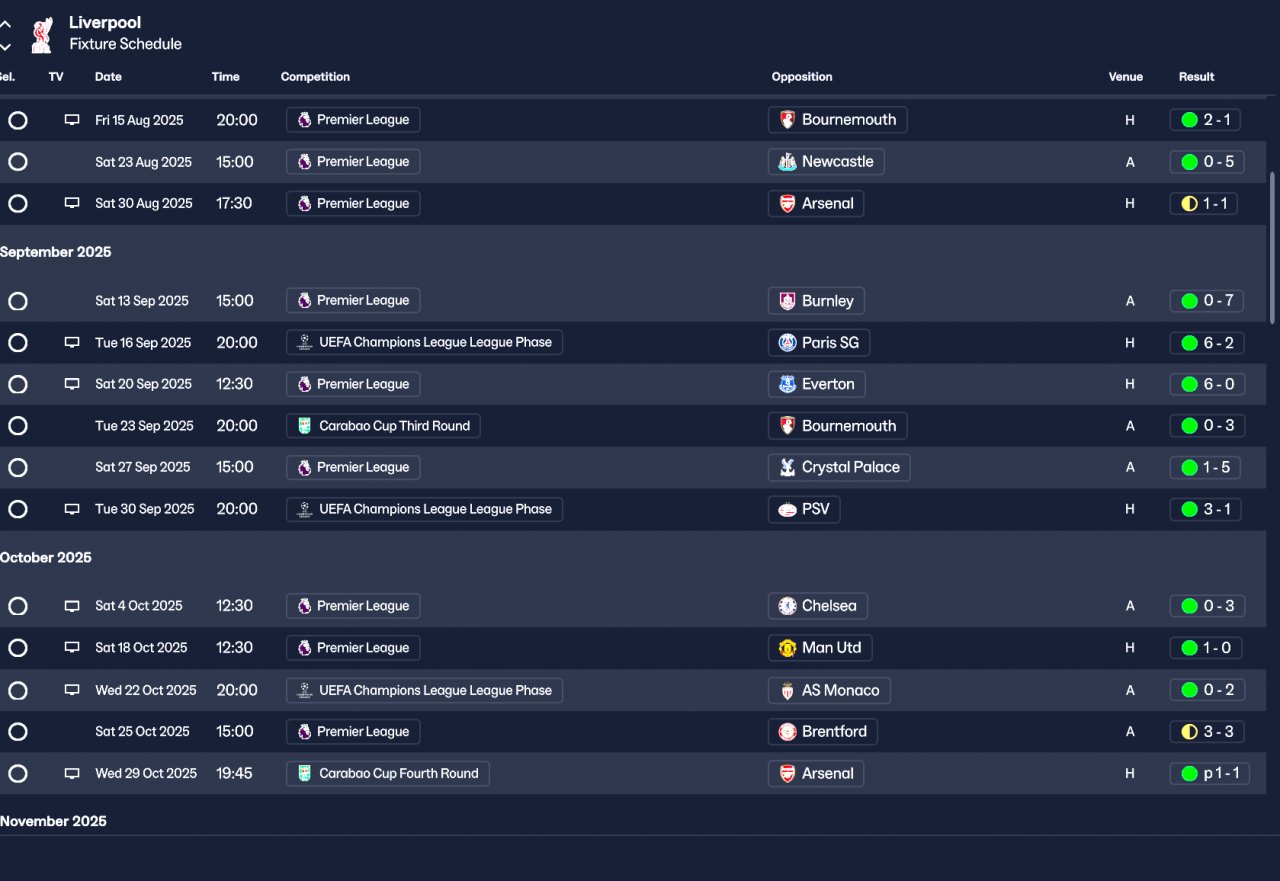The height and width of the screenshot is (881, 1280).
Task: Sort by the Result column header
Action: [x=1196, y=77]
